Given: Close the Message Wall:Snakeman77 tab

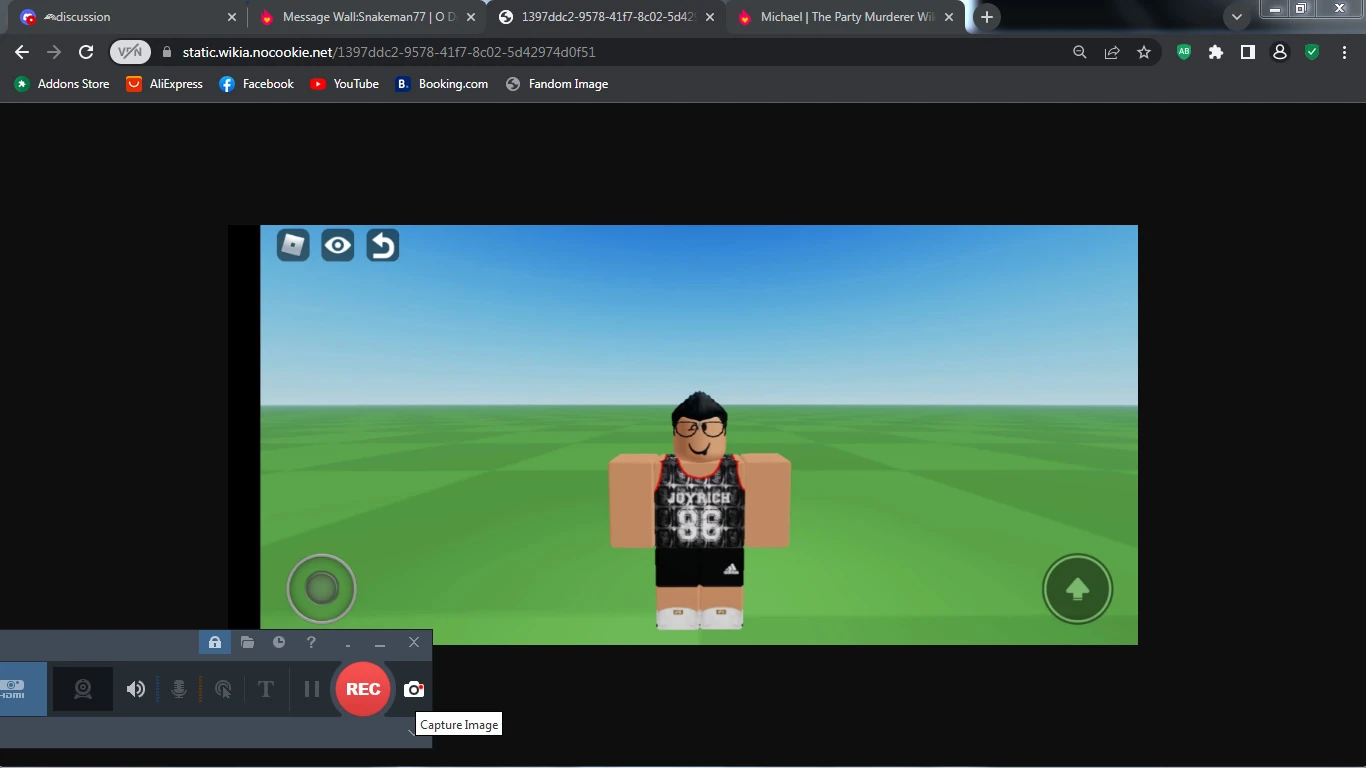Looking at the screenshot, I should tap(471, 17).
